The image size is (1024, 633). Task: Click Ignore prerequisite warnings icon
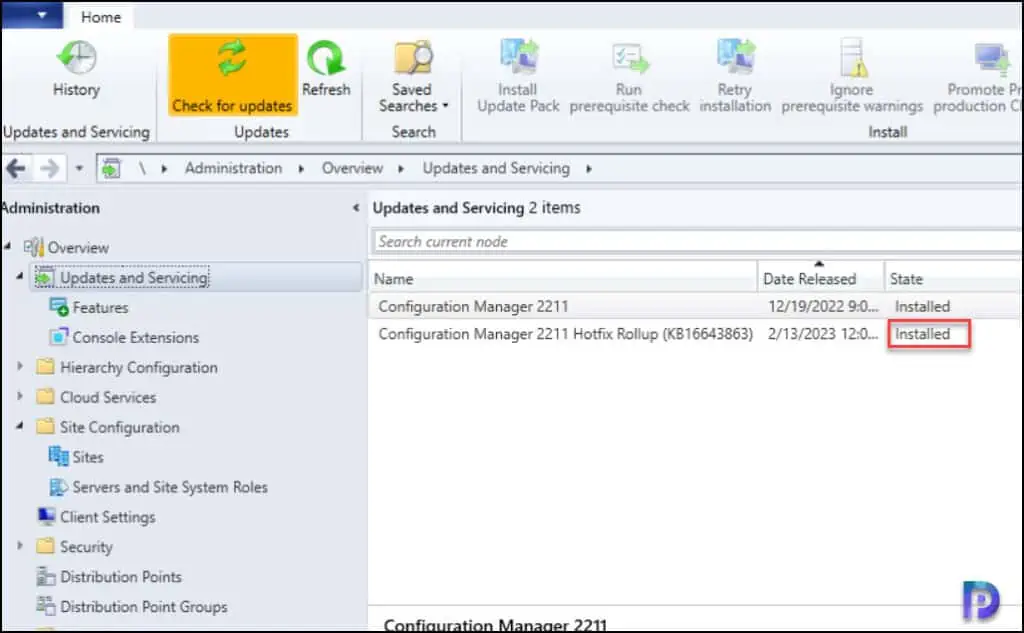pyautogui.click(x=853, y=57)
